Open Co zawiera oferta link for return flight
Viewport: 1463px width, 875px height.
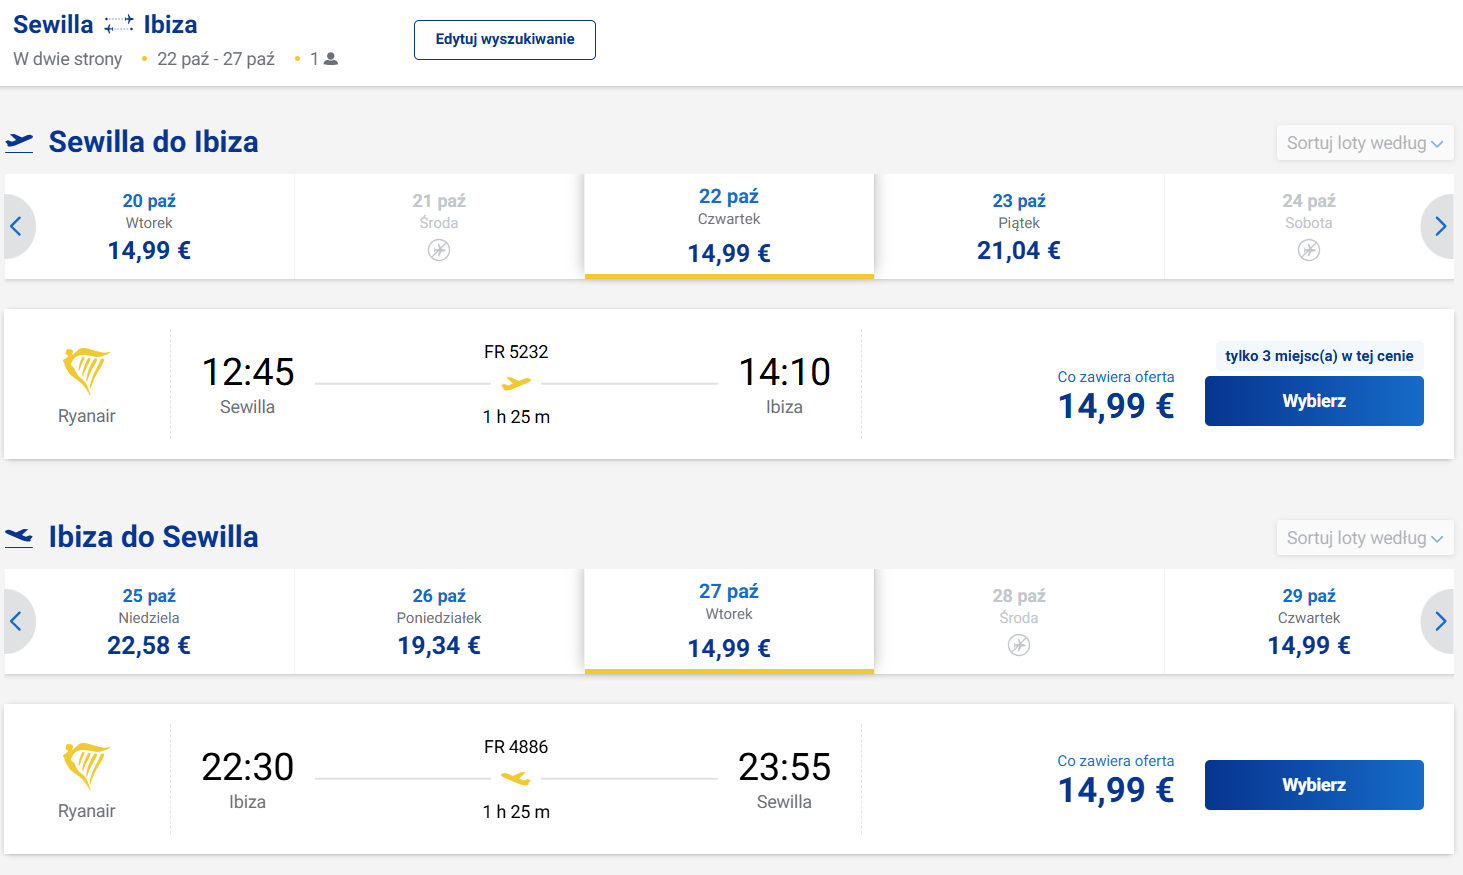[x=1116, y=761]
